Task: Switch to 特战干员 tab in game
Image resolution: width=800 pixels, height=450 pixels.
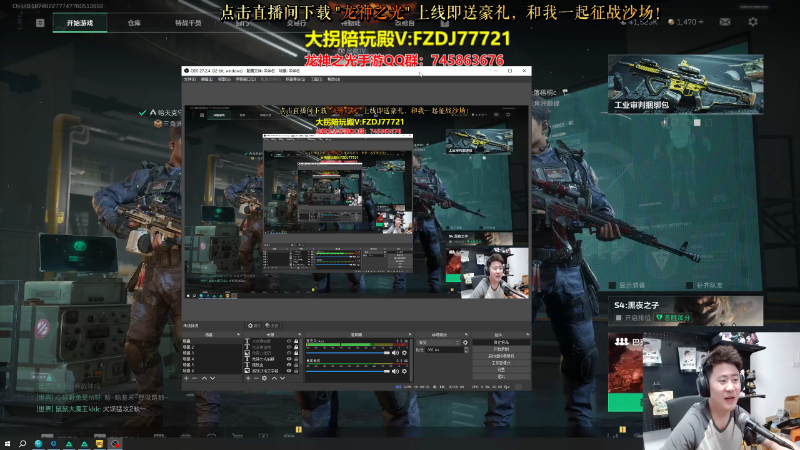Action: [188, 22]
